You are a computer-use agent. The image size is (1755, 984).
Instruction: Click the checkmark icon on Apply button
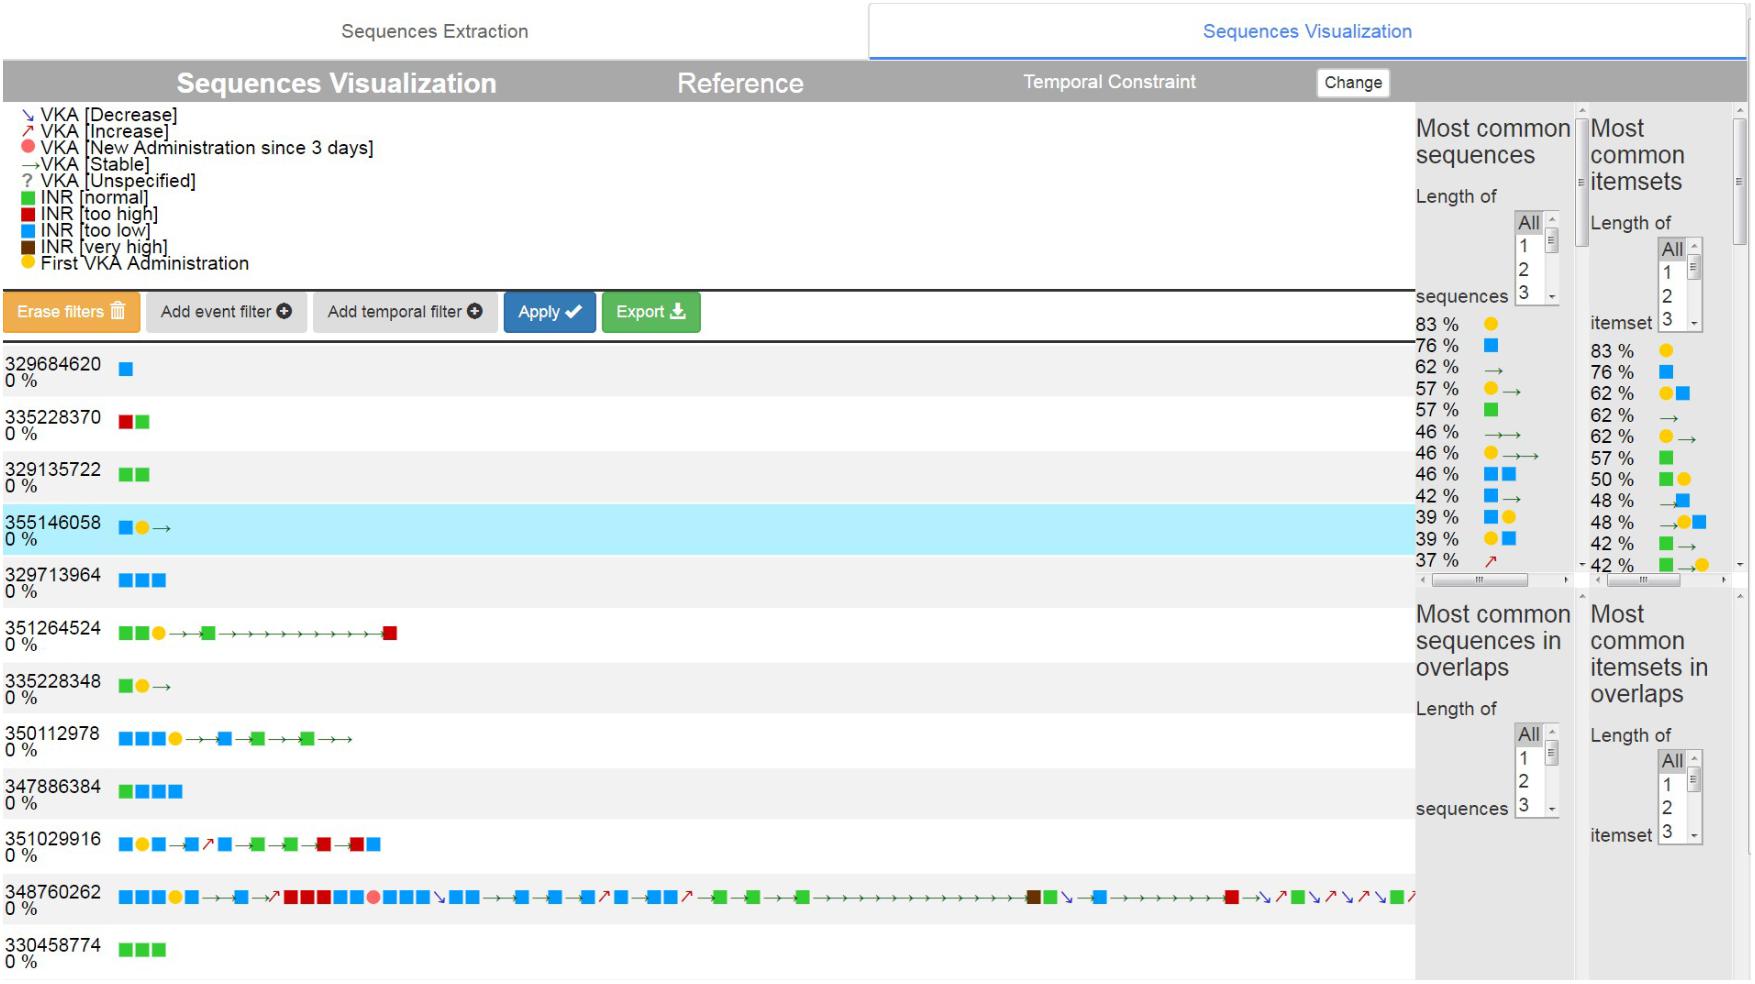click(x=574, y=312)
